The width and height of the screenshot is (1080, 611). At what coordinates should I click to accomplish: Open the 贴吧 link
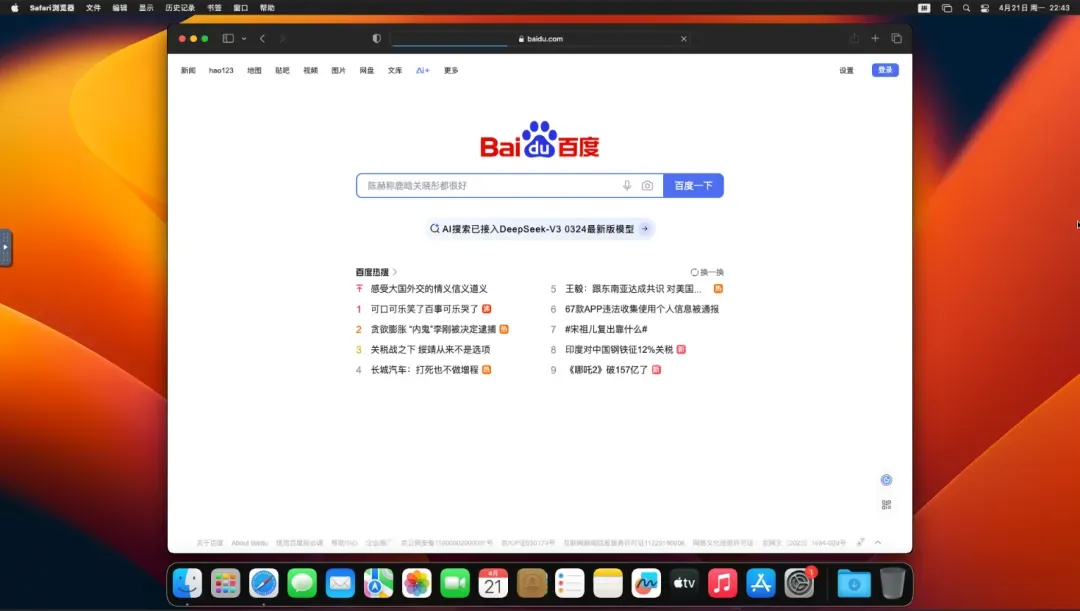(282, 70)
